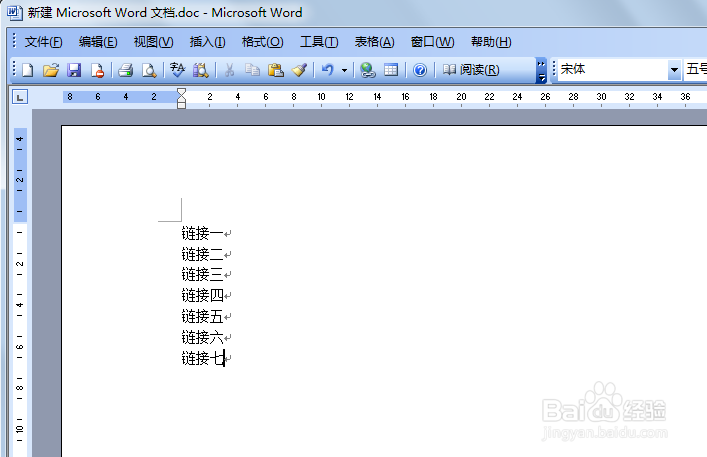707x457 pixels.
Task: Click the first-line indent marker on the ruler
Action: pyautogui.click(x=181, y=92)
